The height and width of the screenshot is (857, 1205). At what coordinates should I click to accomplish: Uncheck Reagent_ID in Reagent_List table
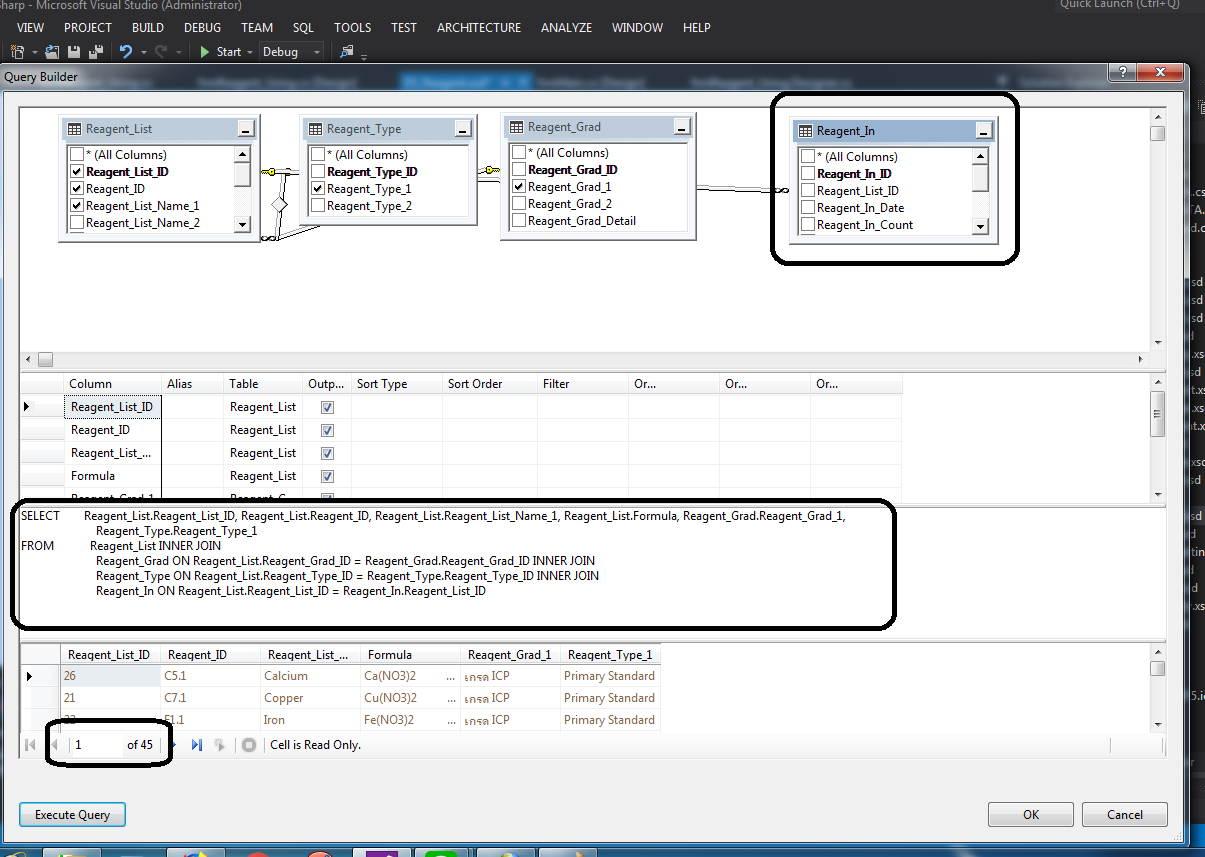[77, 189]
